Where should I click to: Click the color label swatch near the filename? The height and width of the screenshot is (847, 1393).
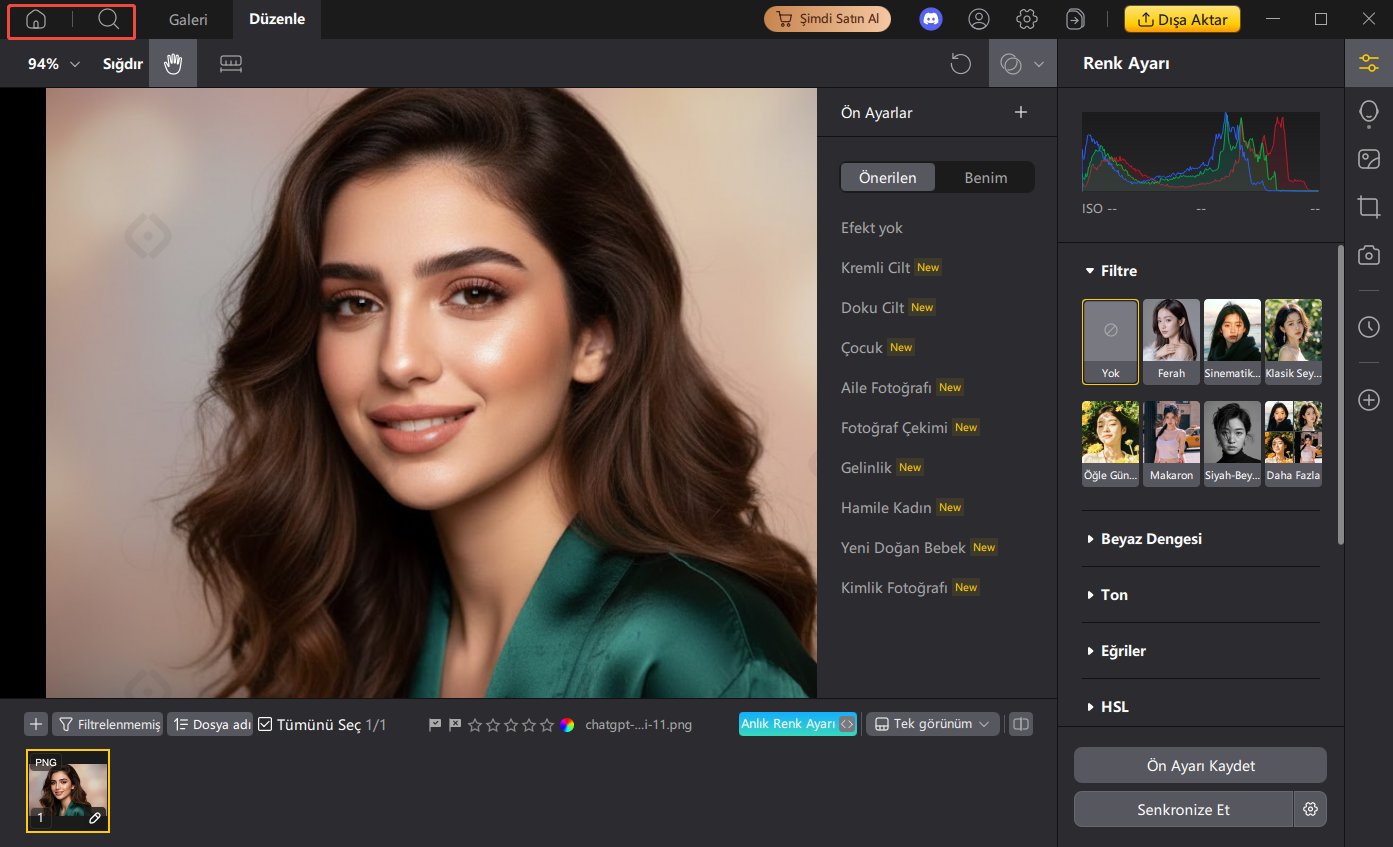click(x=565, y=723)
